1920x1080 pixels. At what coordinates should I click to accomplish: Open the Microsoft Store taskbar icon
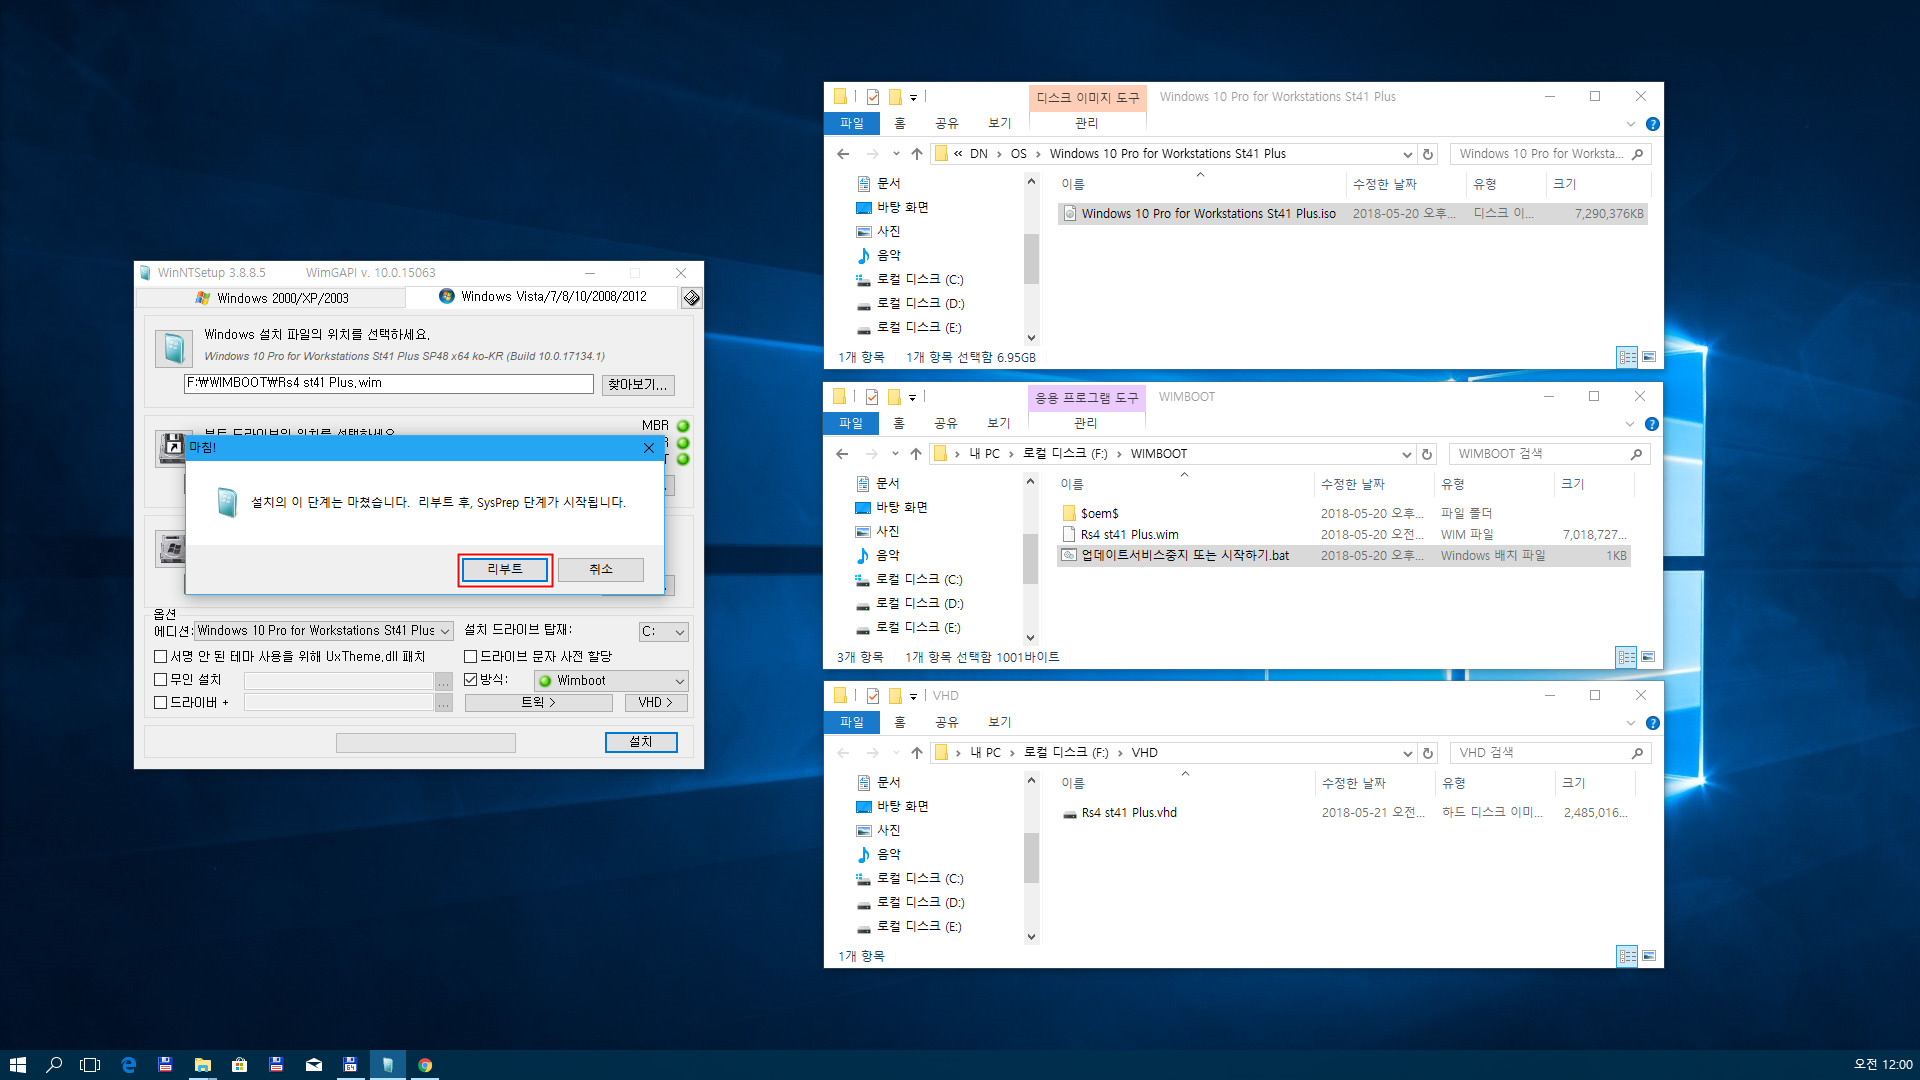(x=239, y=1065)
